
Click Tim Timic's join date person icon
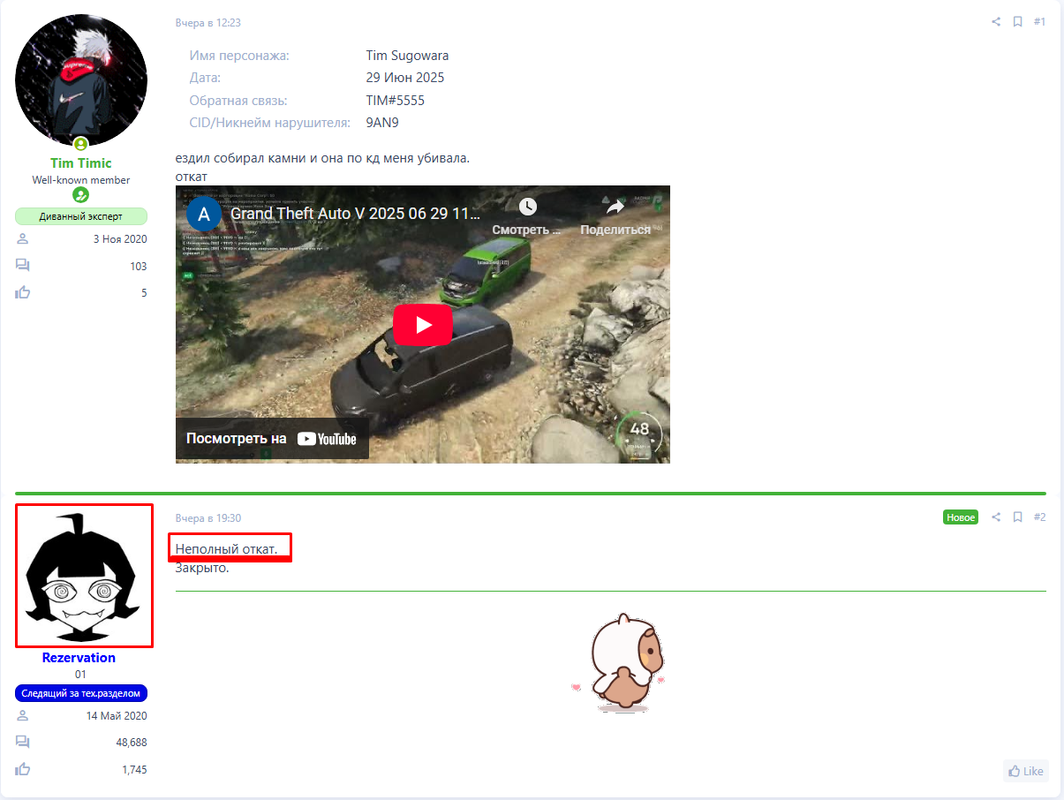pyautogui.click(x=22, y=239)
